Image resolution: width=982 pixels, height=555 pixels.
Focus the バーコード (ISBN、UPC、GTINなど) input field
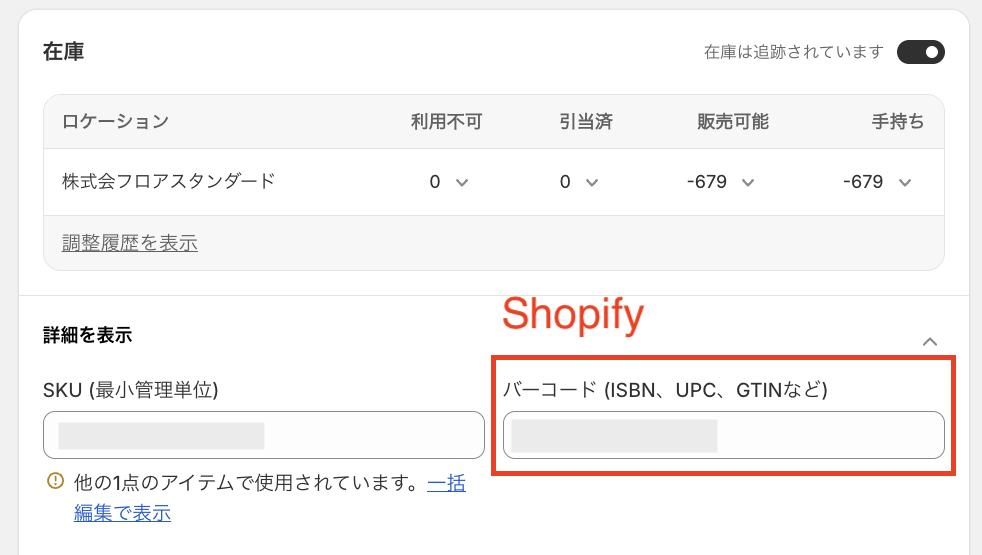tap(724, 435)
